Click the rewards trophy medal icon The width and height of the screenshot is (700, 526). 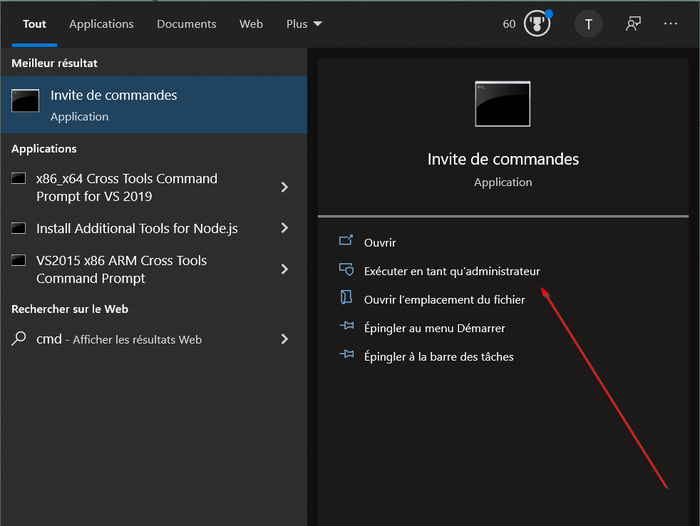tap(537, 24)
